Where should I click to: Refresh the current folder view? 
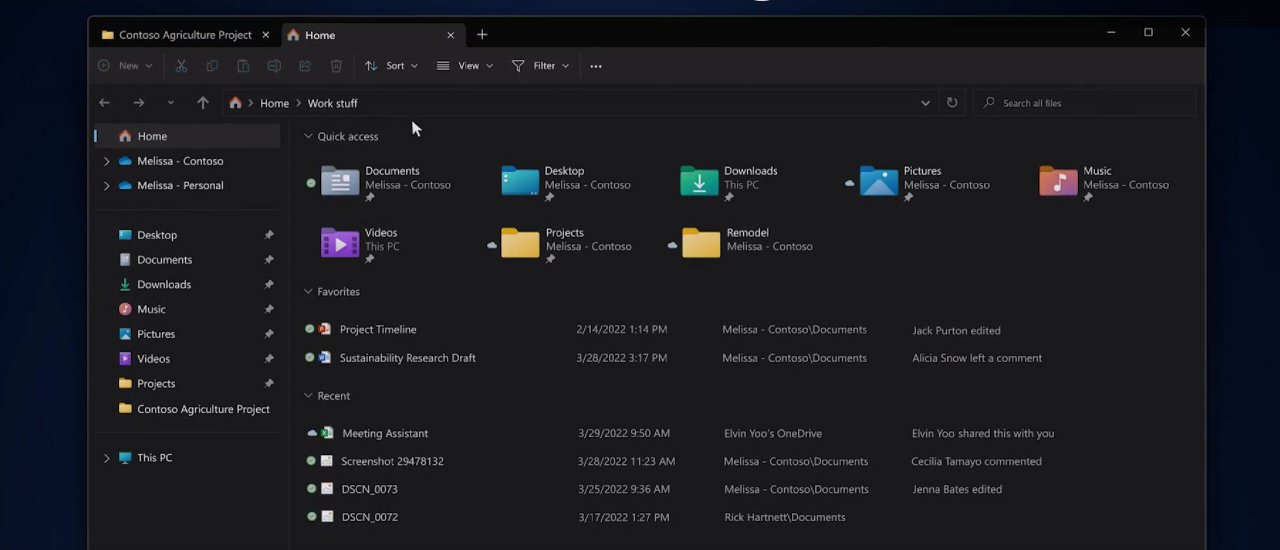tap(952, 103)
